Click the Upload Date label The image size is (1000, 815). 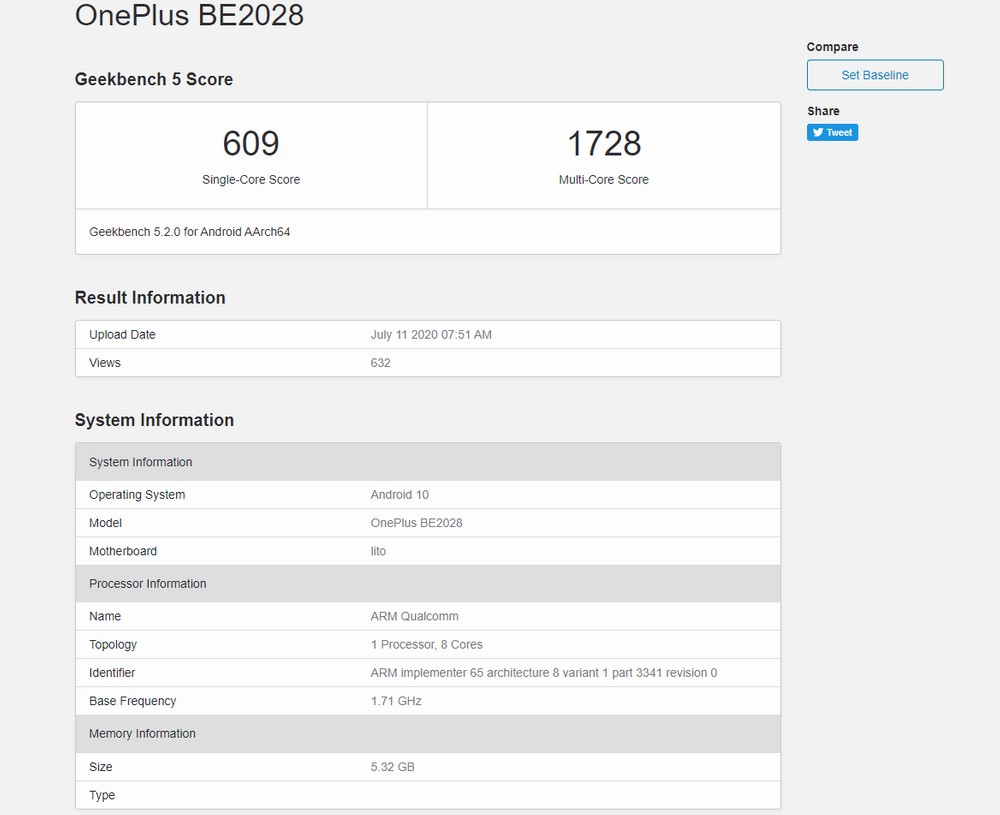(122, 335)
